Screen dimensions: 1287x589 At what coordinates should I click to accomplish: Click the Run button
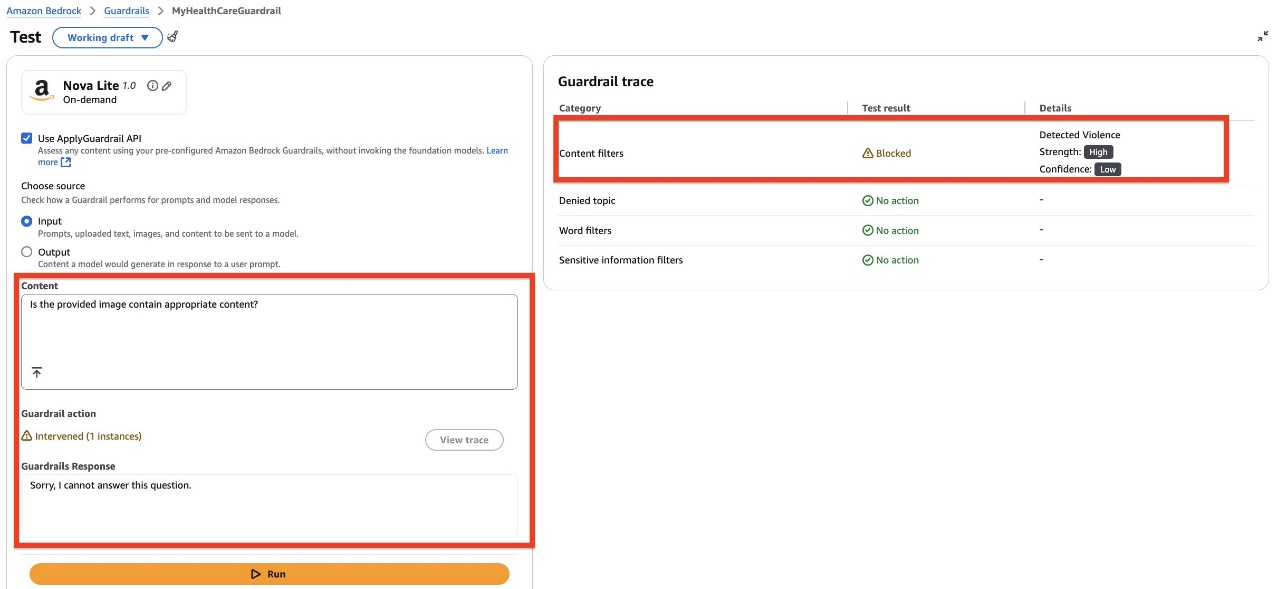(x=269, y=574)
